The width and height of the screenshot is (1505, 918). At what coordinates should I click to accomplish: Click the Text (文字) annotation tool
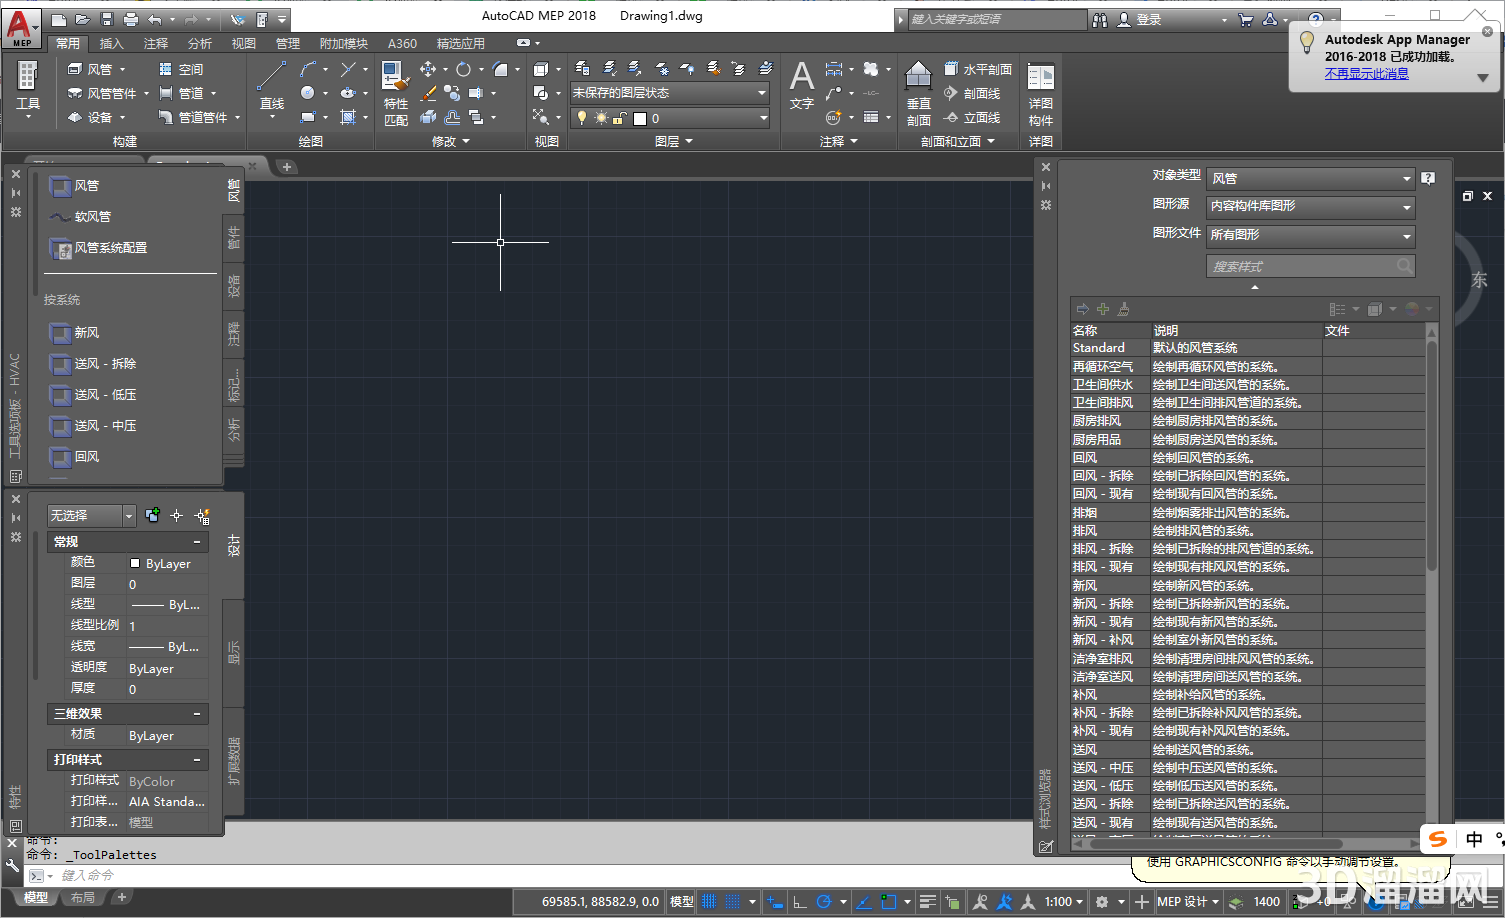[802, 85]
